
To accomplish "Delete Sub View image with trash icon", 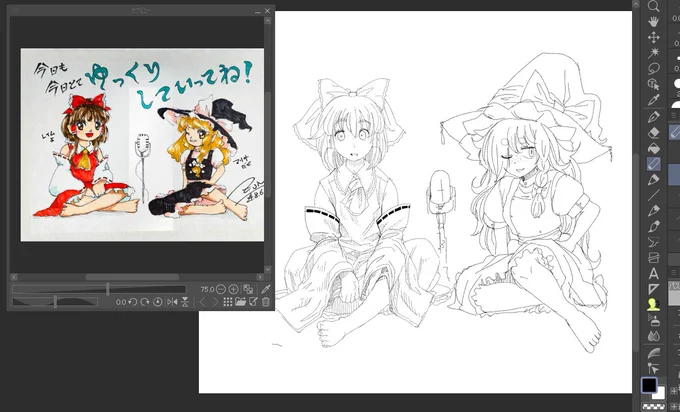I will pyautogui.click(x=266, y=302).
